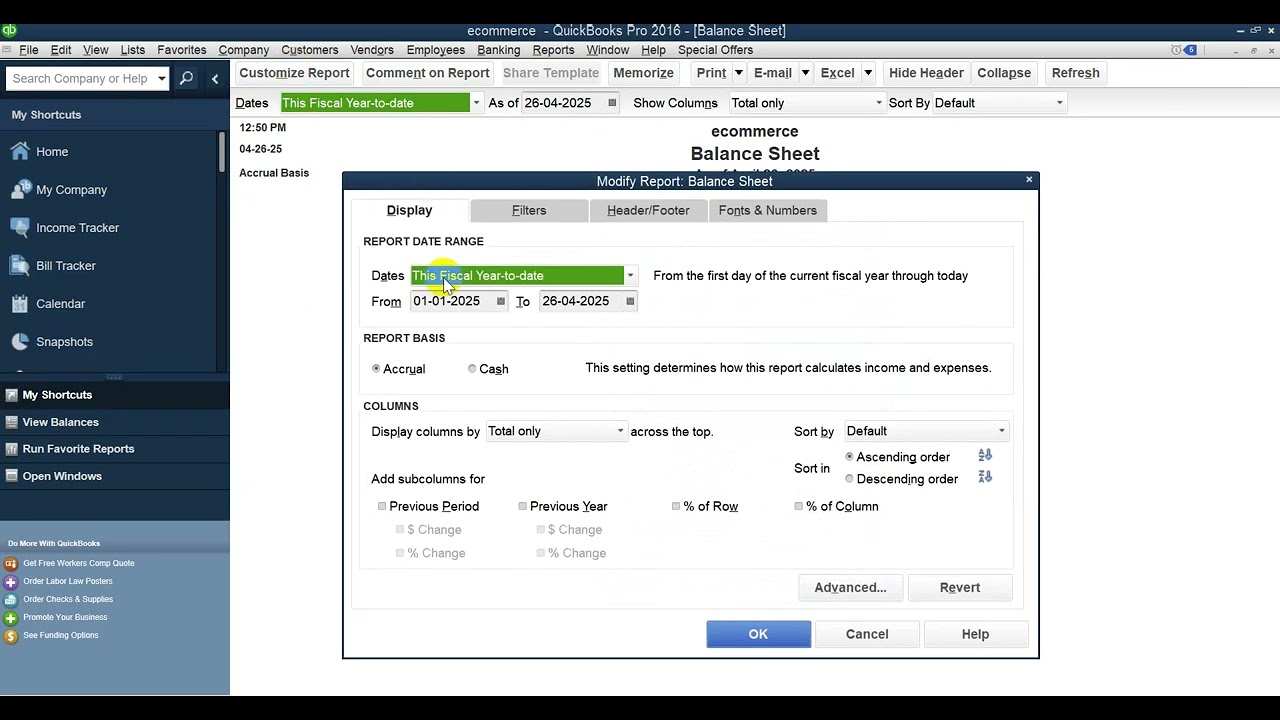1280x720 pixels.
Task: Click the Order Labor Law Posters icon
Action: point(11,582)
